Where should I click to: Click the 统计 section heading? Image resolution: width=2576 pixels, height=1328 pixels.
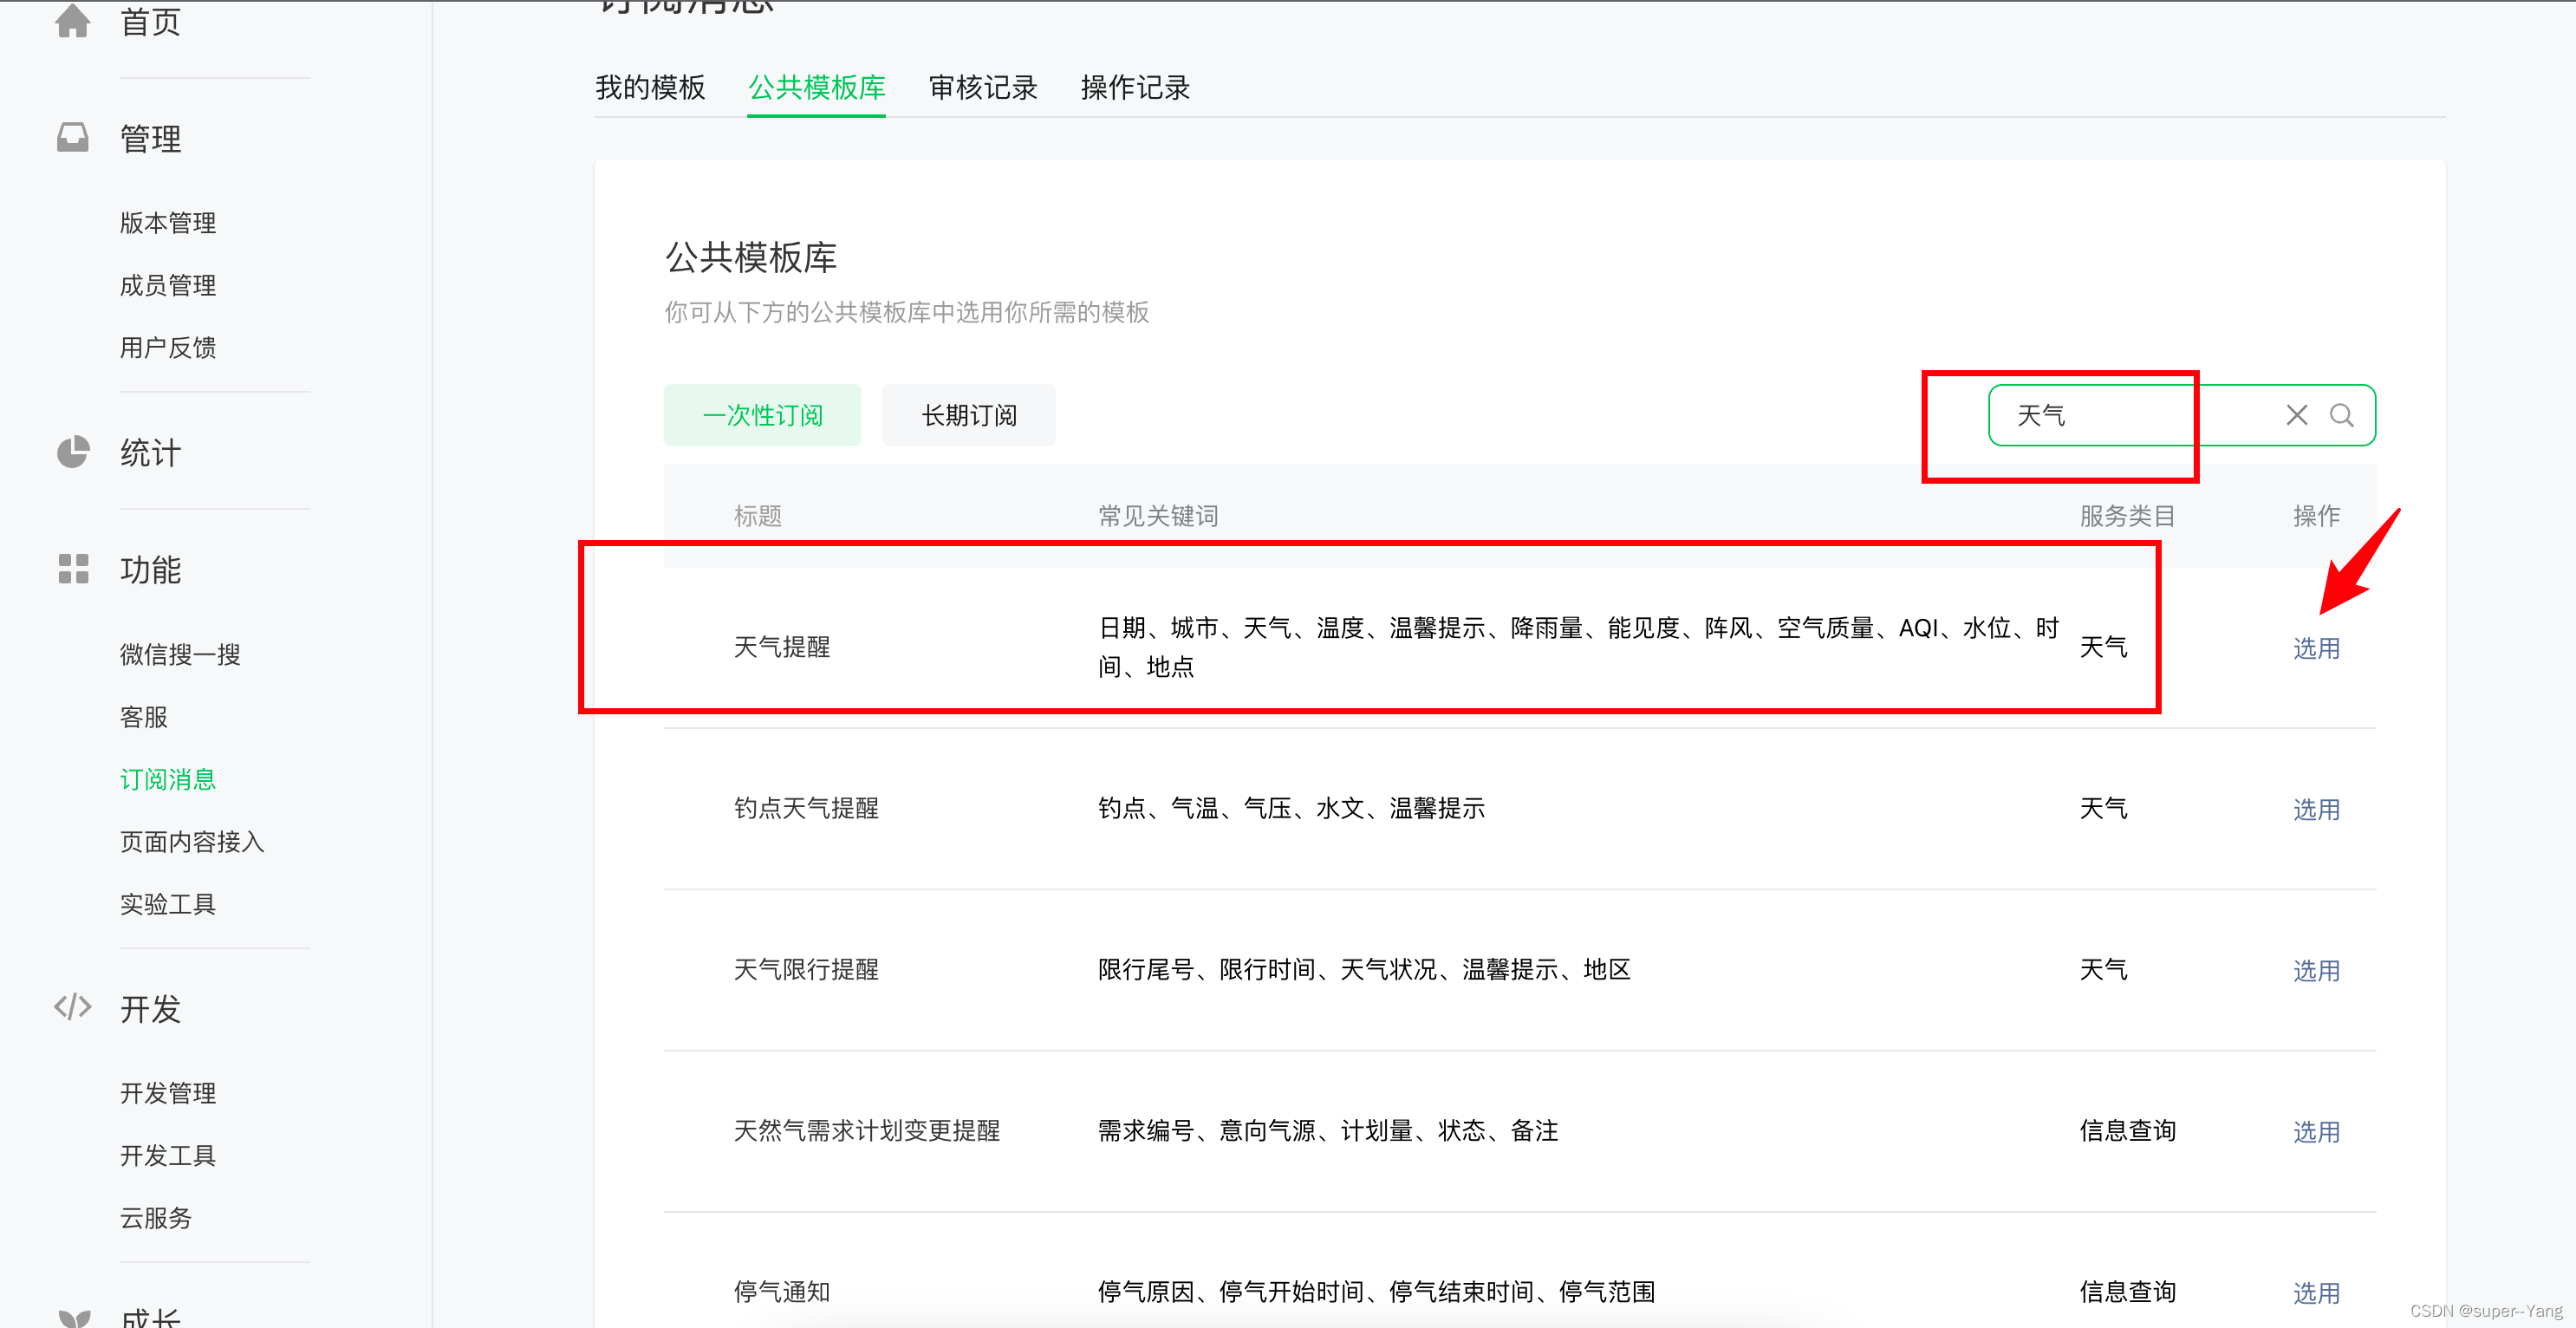pyautogui.click(x=150, y=453)
